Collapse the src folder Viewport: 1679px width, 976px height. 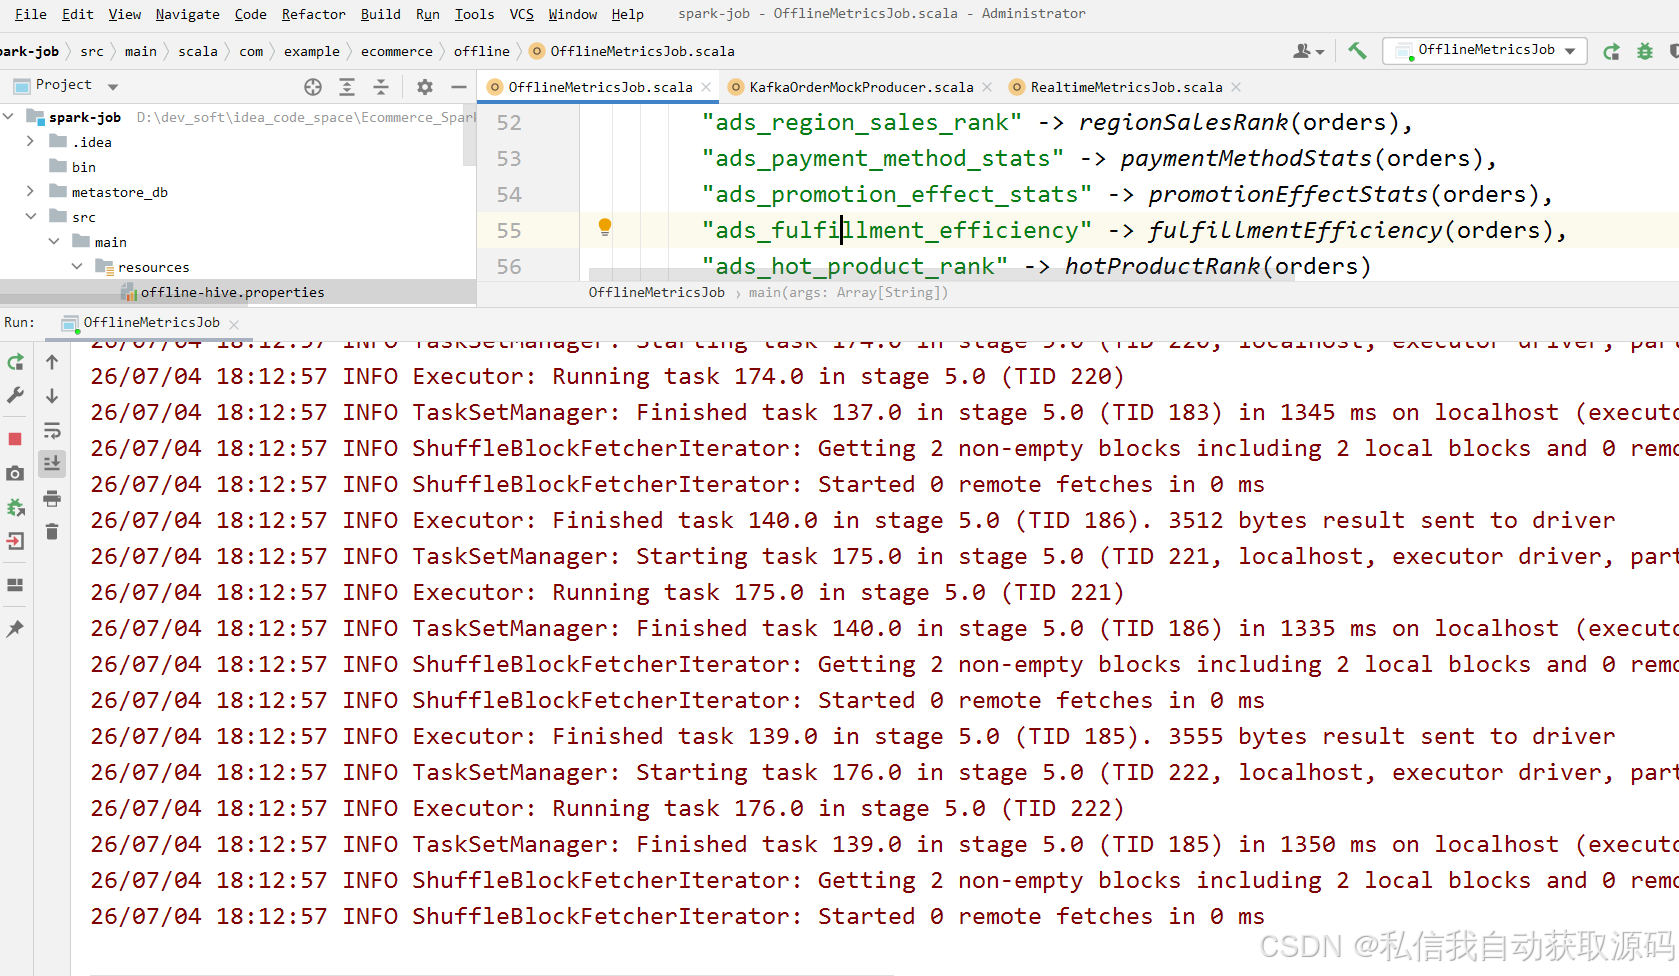30,217
